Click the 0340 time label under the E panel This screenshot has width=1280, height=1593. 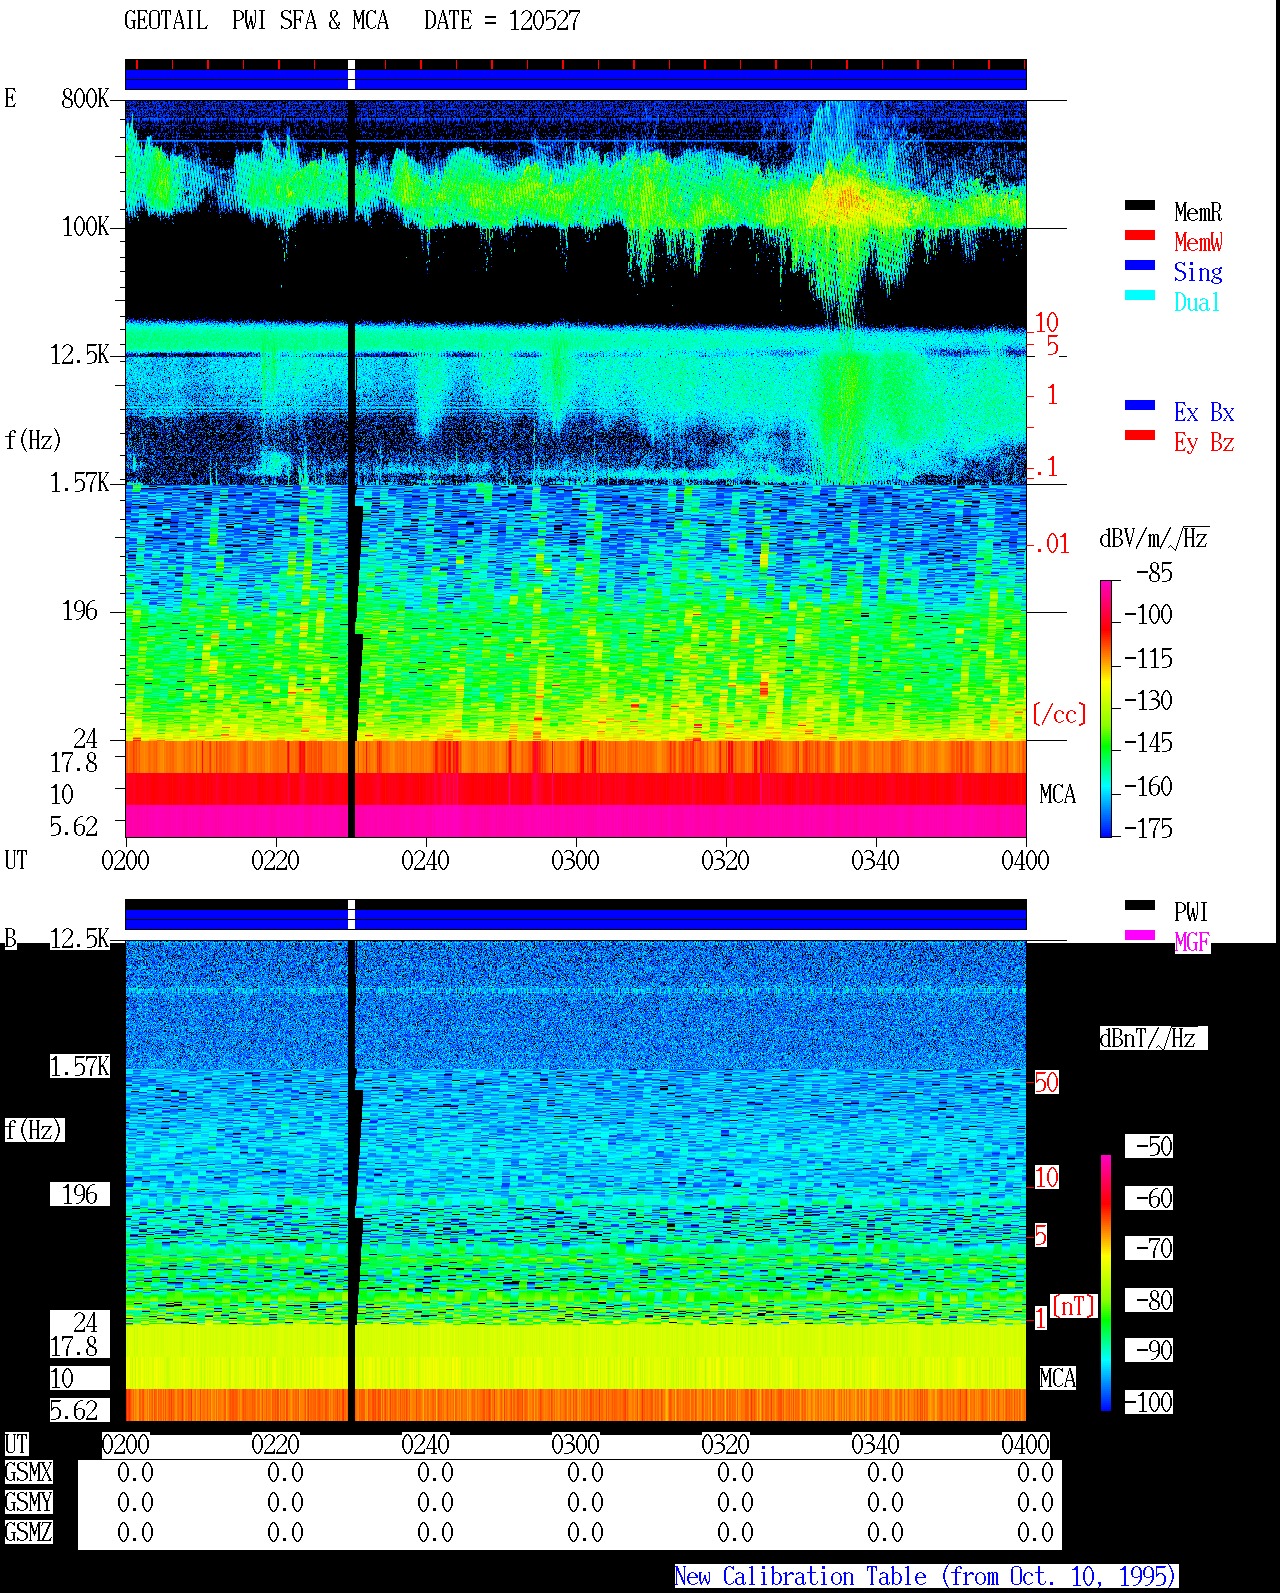pos(875,860)
